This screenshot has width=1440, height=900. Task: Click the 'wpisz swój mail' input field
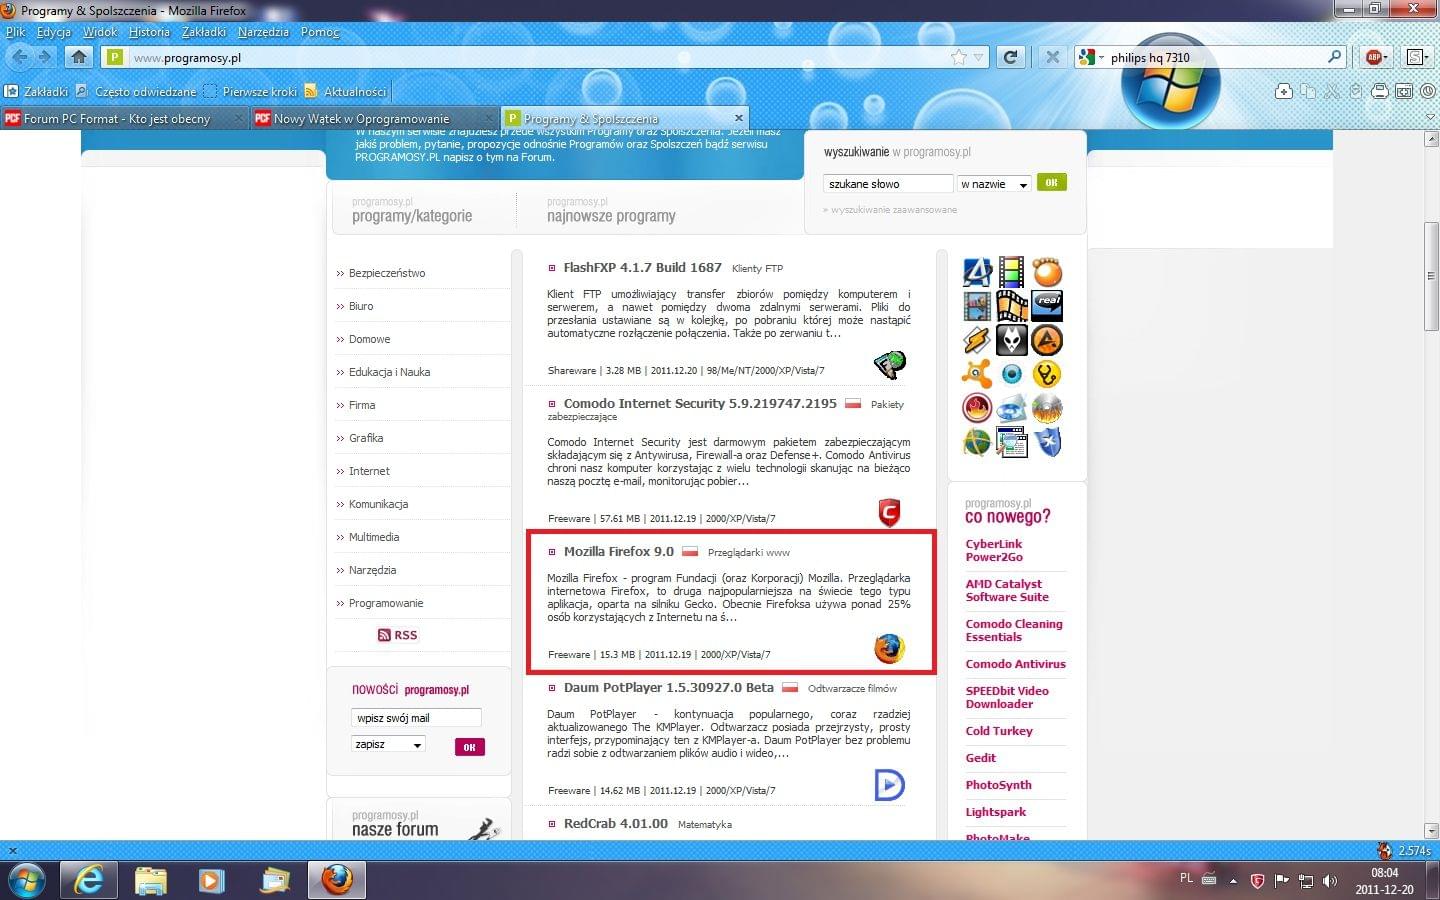[416, 717]
